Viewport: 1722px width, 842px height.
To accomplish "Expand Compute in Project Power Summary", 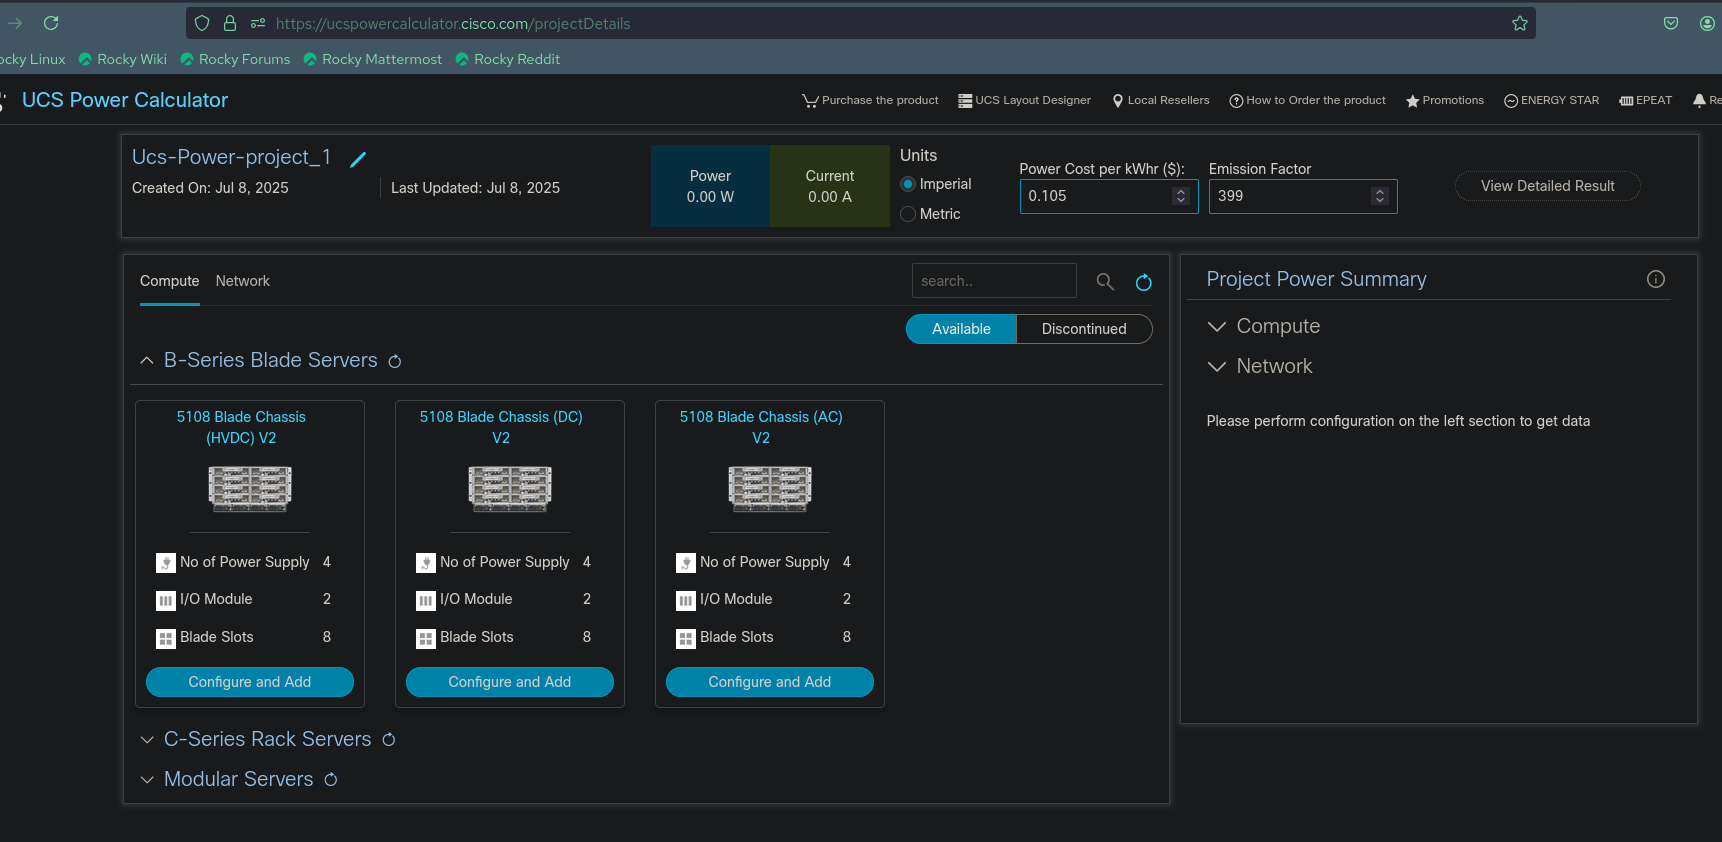I will (1217, 327).
